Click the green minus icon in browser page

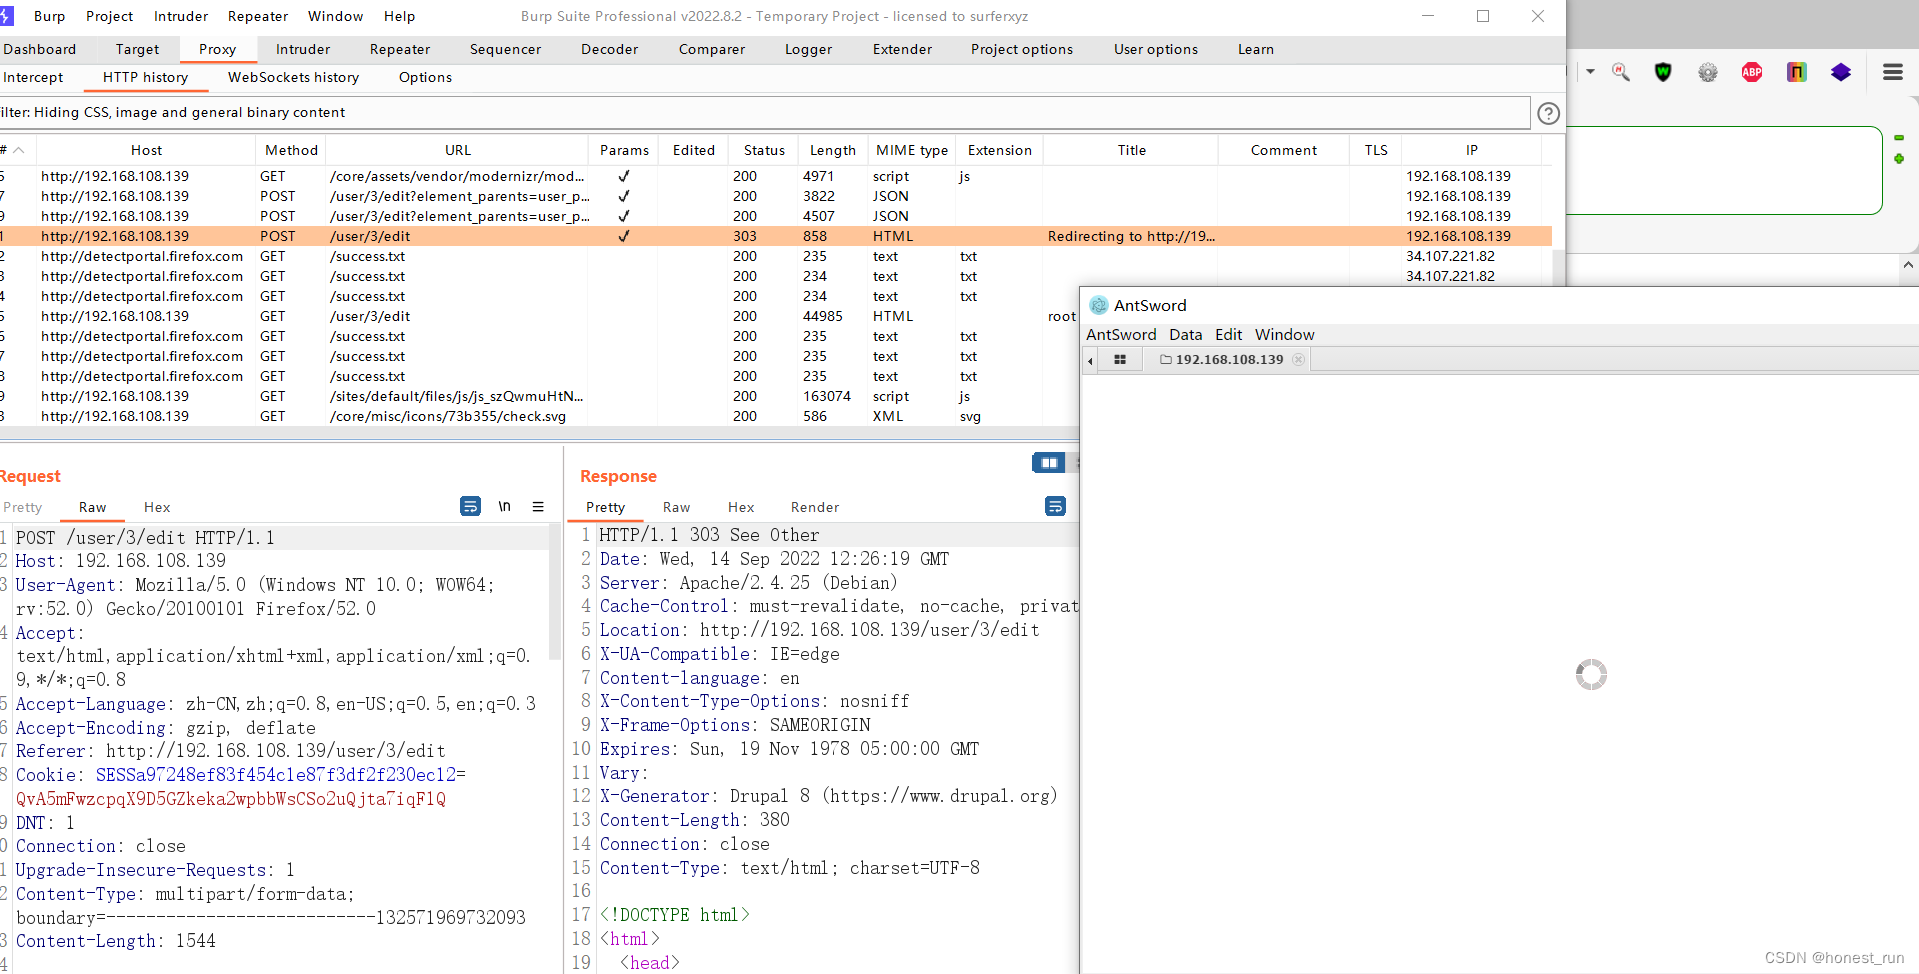click(x=1899, y=137)
